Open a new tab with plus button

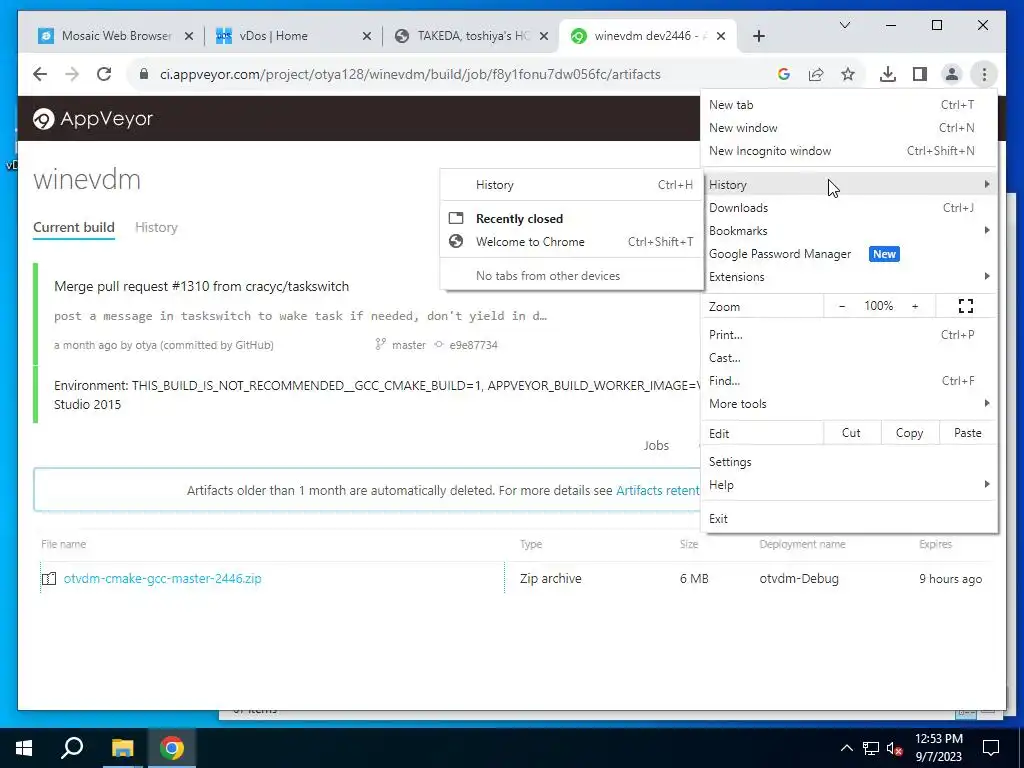click(758, 36)
